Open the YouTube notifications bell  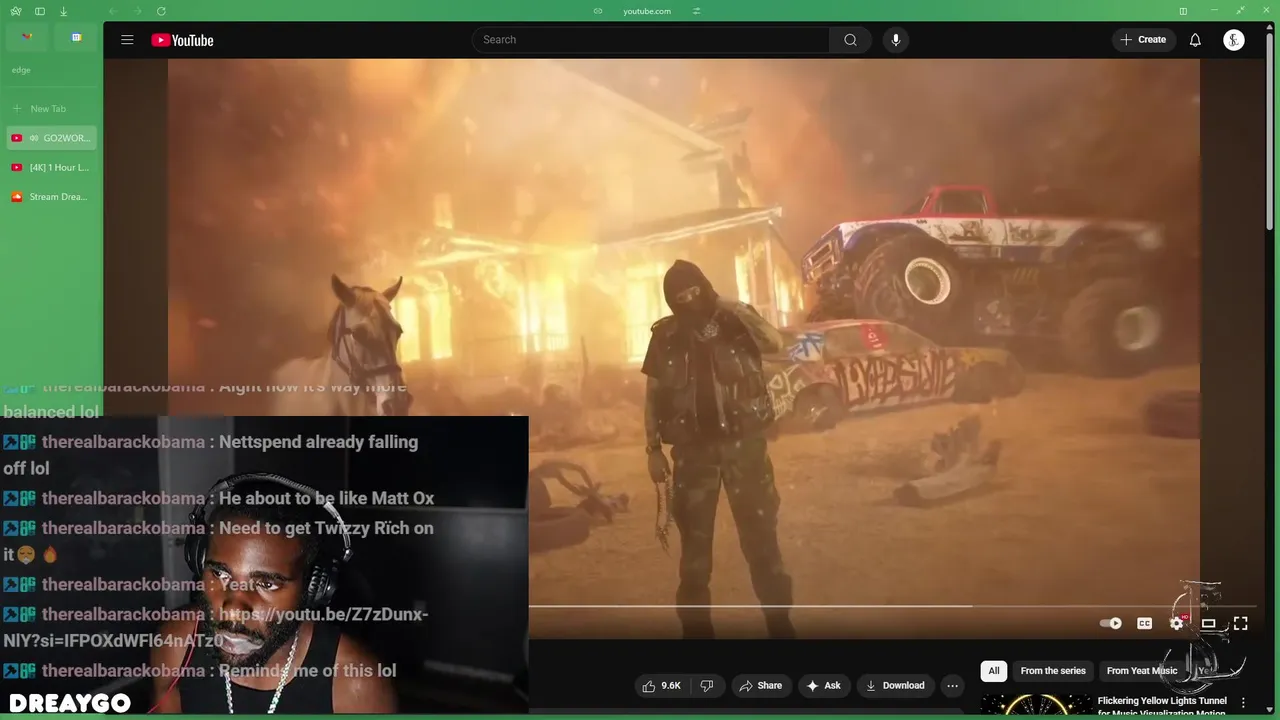pyautogui.click(x=1195, y=40)
